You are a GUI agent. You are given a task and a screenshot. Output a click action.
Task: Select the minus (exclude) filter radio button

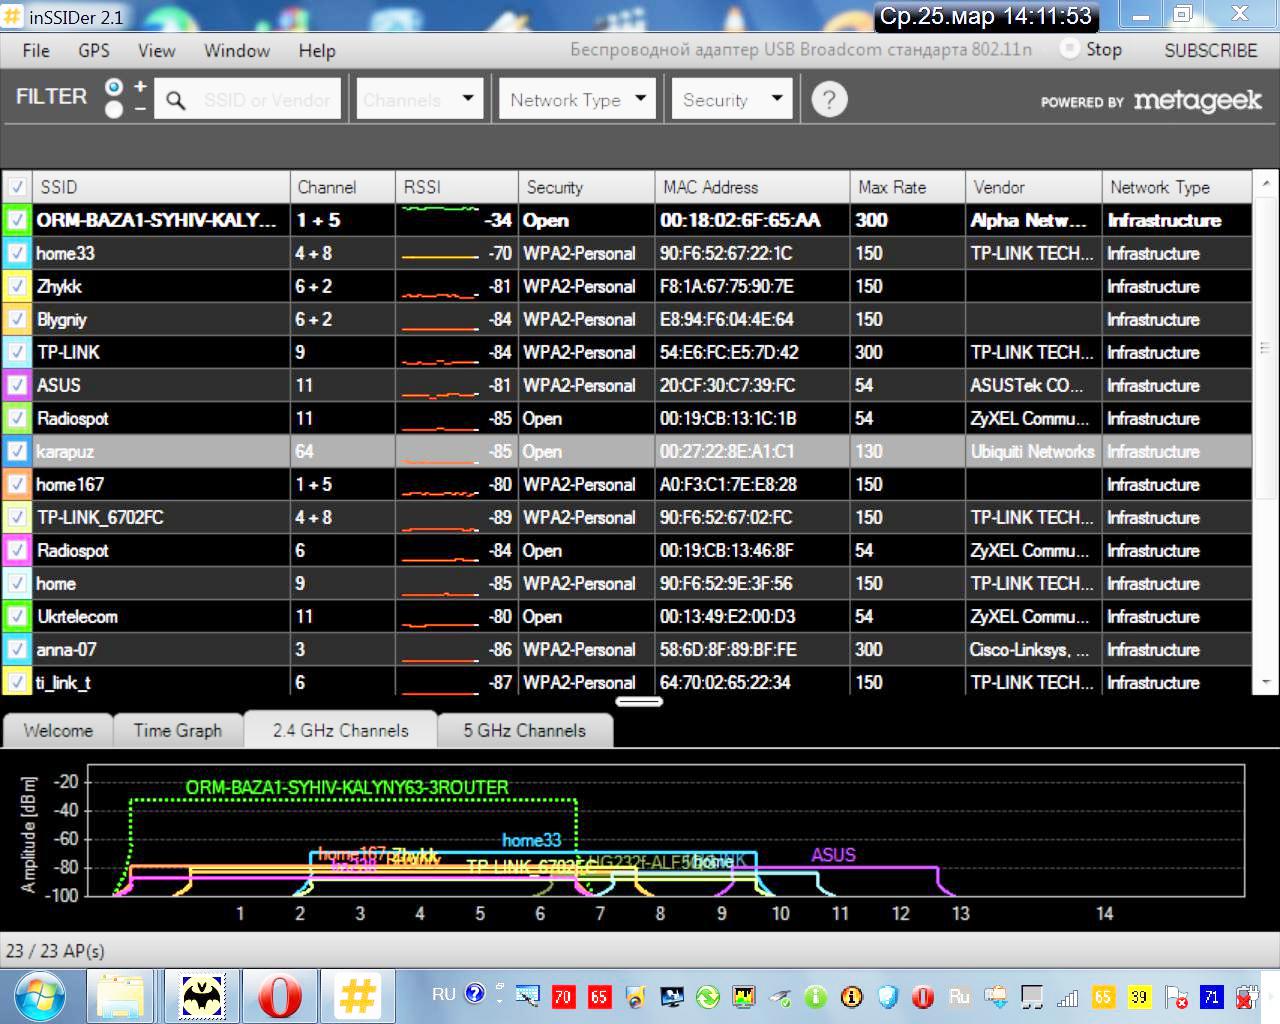(x=114, y=109)
